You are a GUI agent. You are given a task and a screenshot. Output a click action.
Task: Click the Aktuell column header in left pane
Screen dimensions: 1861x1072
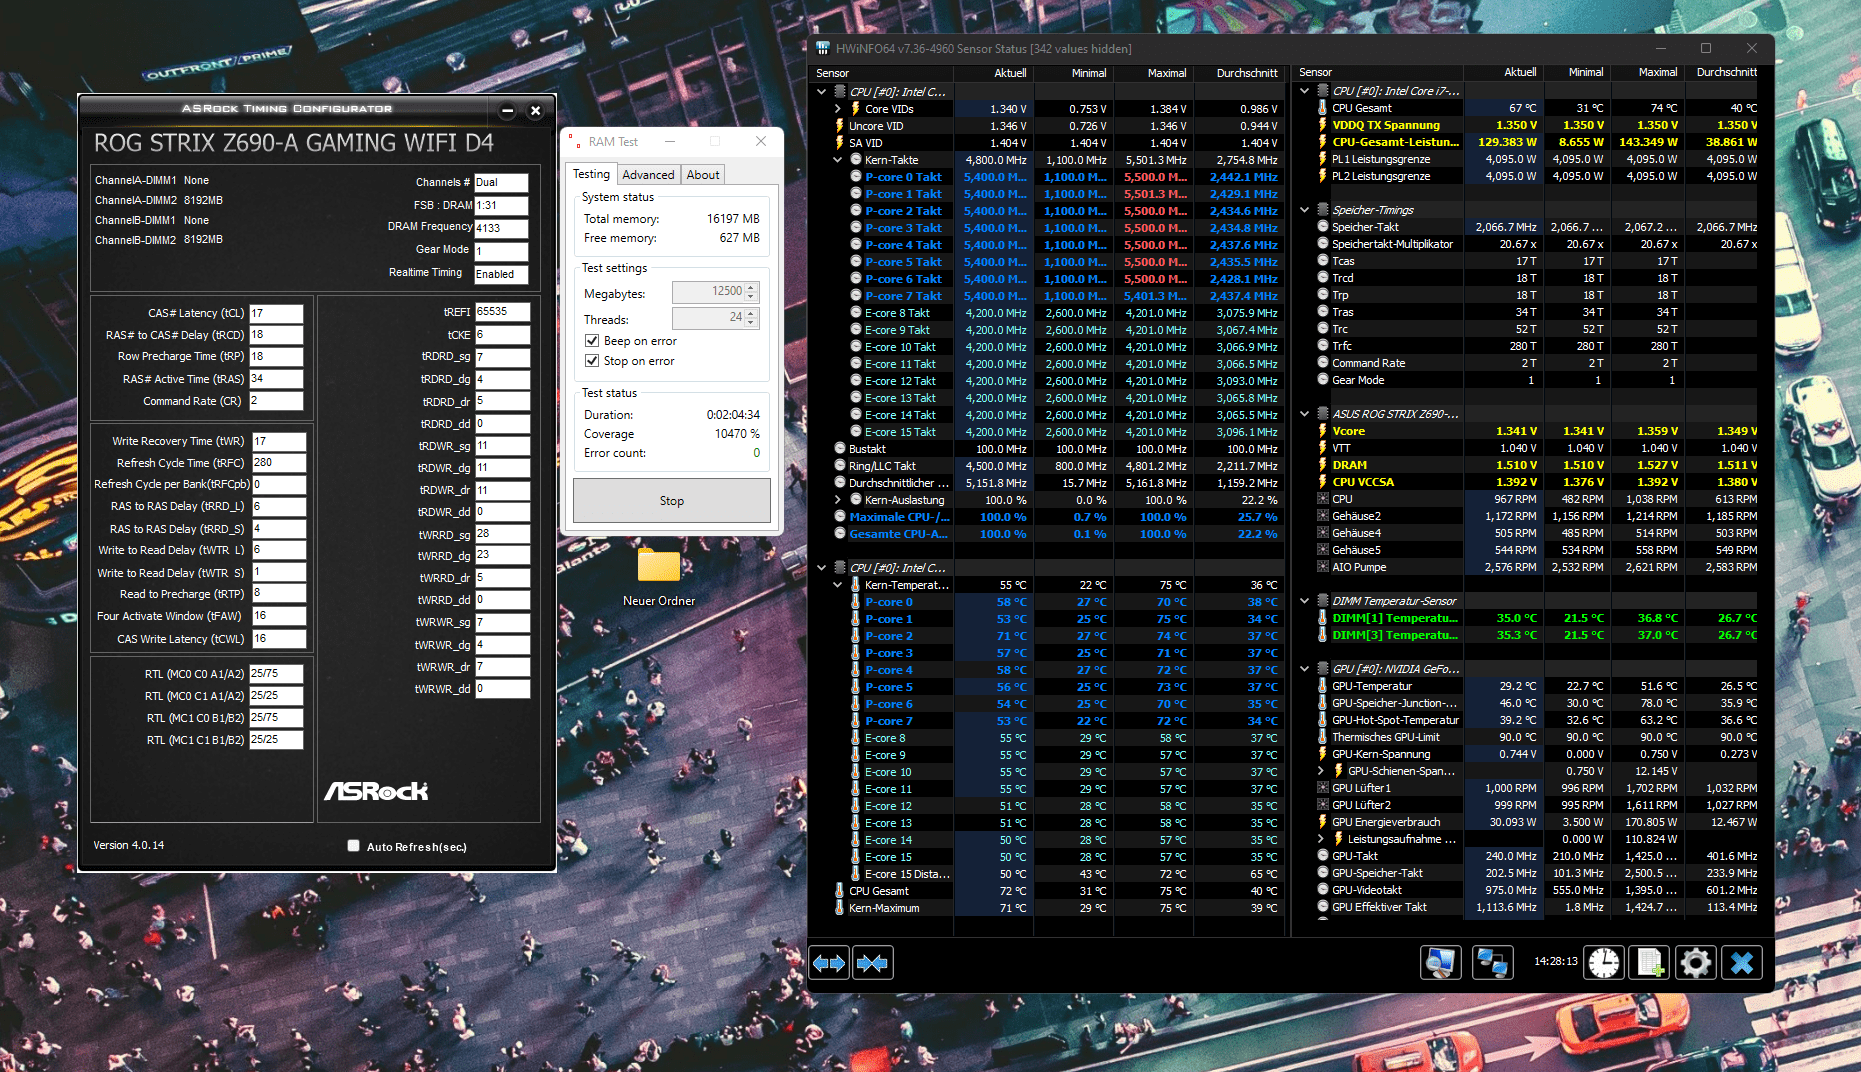(x=993, y=73)
